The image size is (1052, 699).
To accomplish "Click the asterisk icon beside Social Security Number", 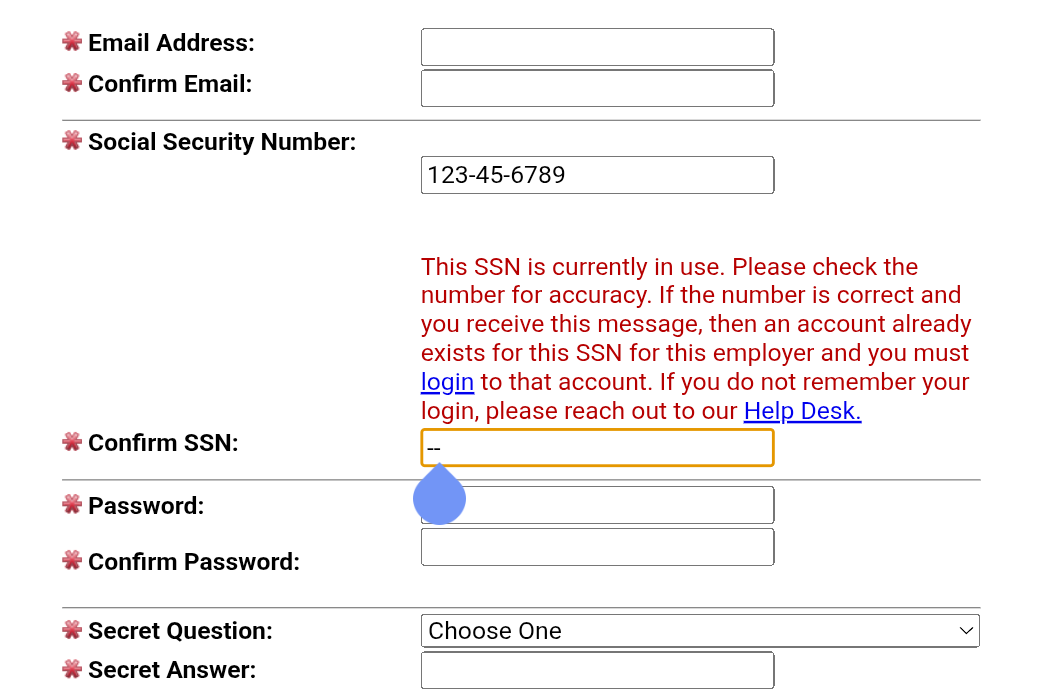I will 72,141.
